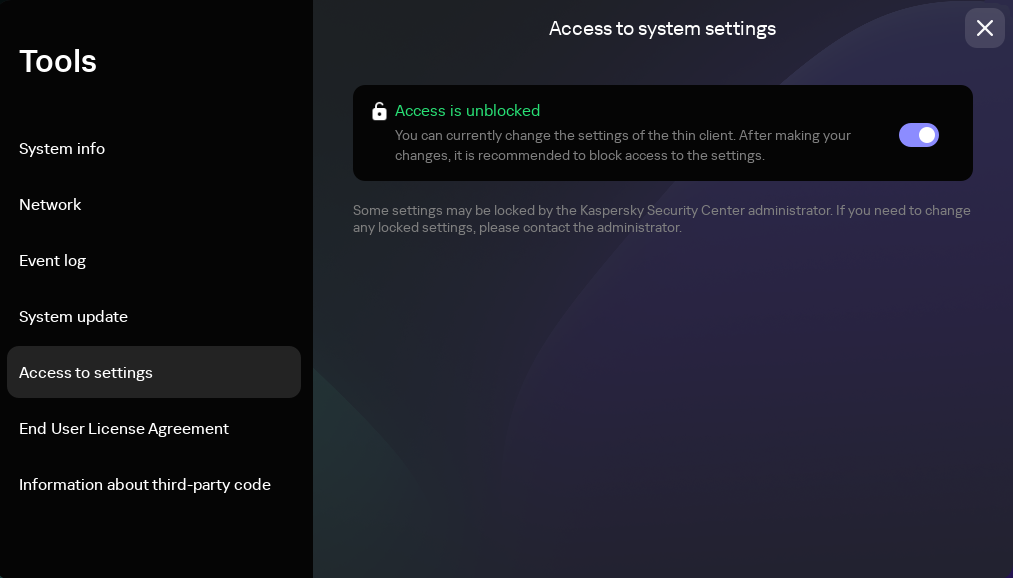Screen dimensions: 1013x578
Task: Click the dialog title text
Action: click(x=662, y=28)
